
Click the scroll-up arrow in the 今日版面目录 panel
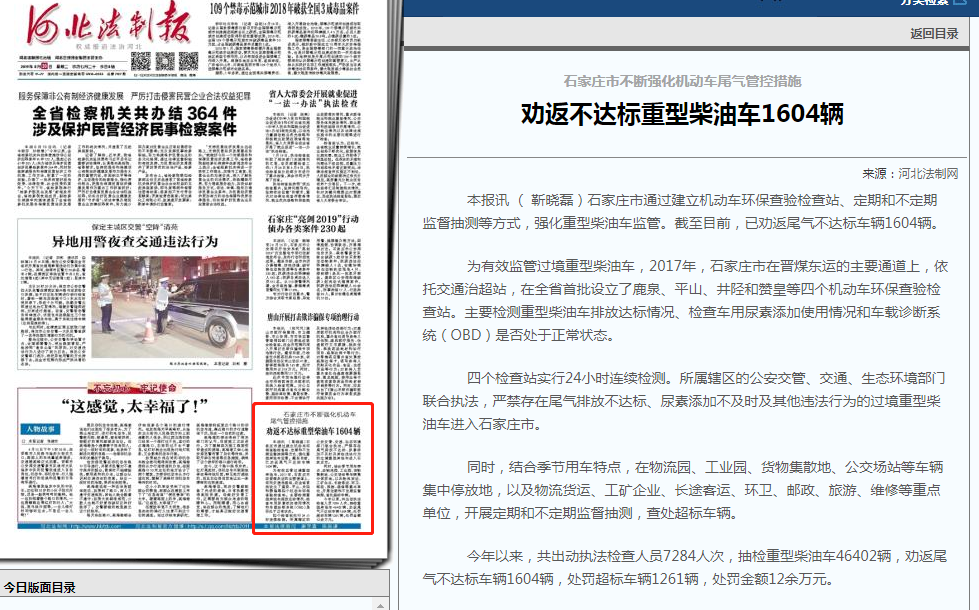pos(383,604)
